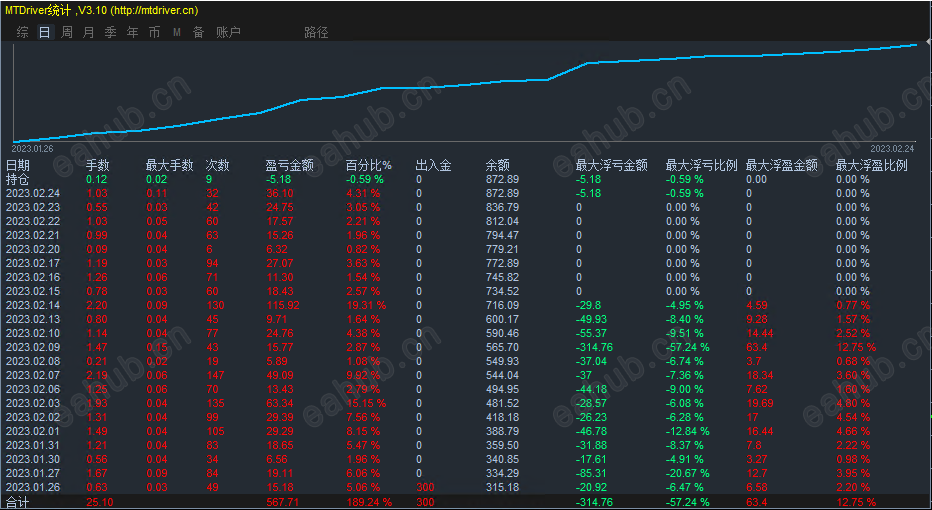Click balance value 716.09
Screen dimensions: 932x510
click(x=502, y=305)
